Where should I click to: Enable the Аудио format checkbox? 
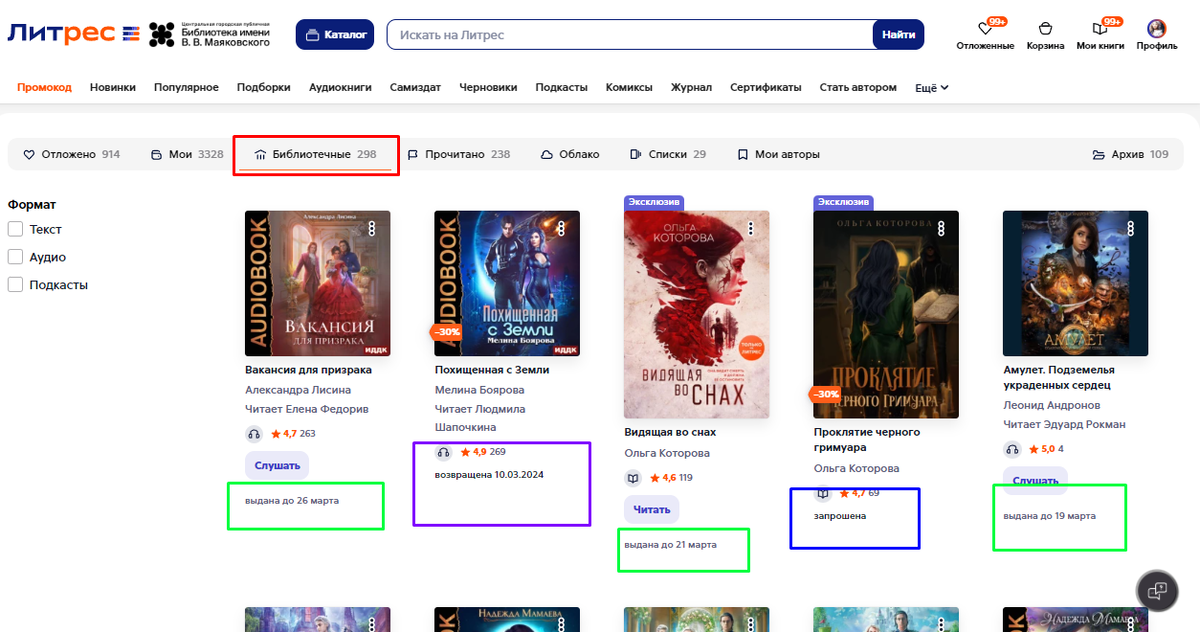click(15, 257)
